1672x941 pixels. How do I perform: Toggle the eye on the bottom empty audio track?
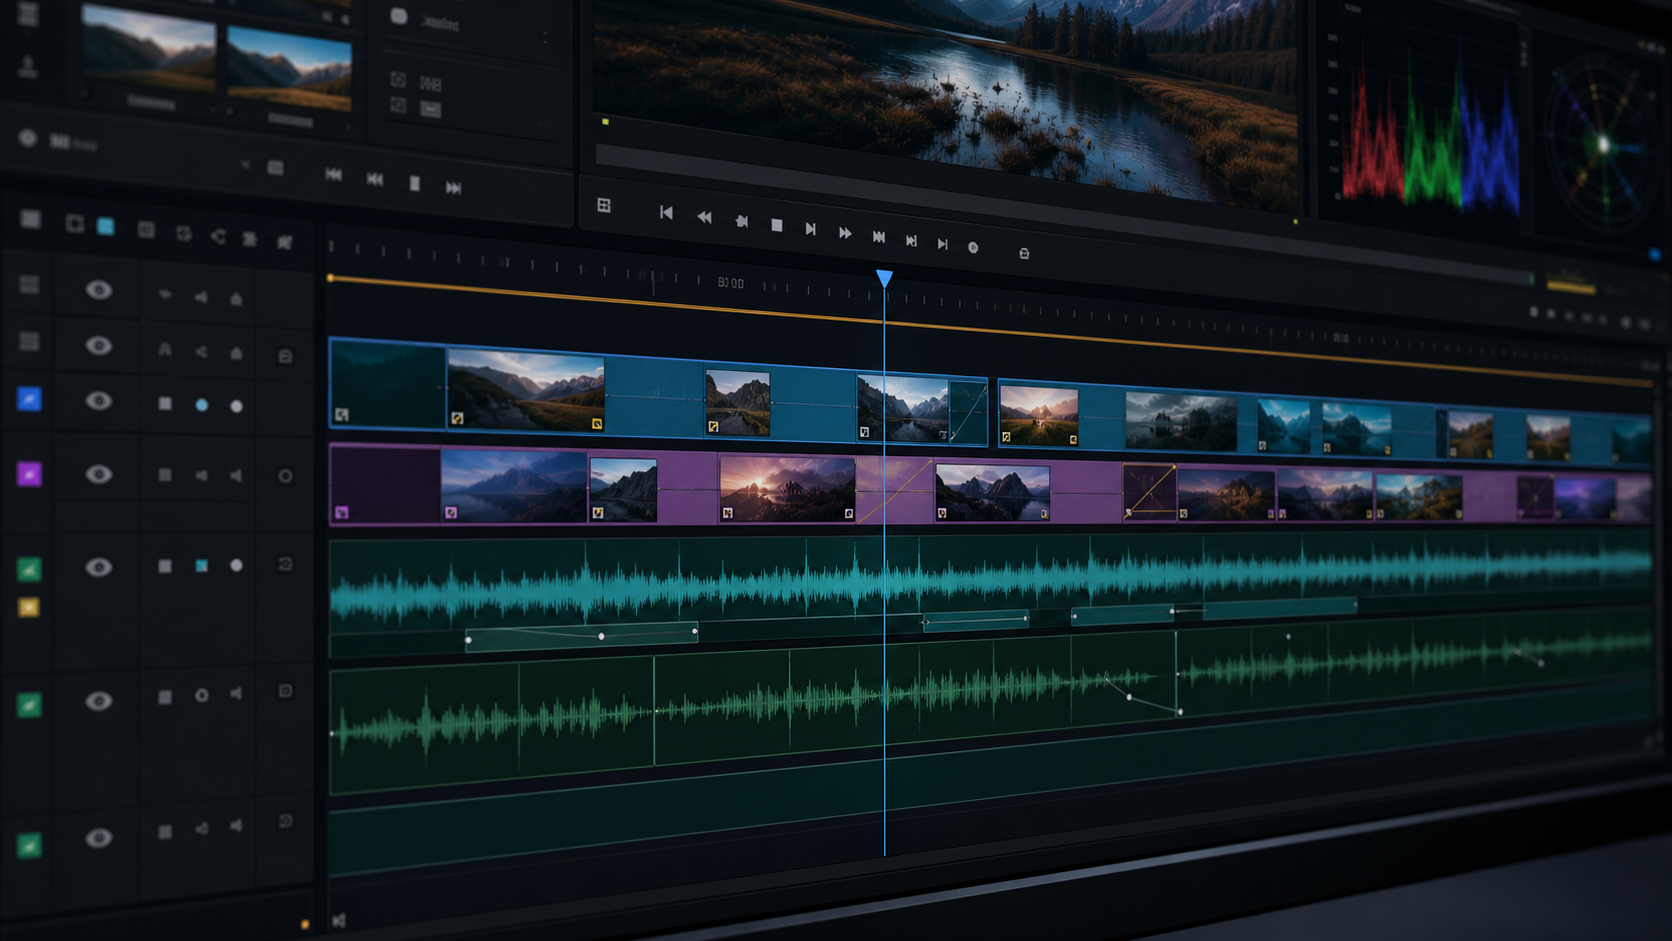pyautogui.click(x=98, y=838)
